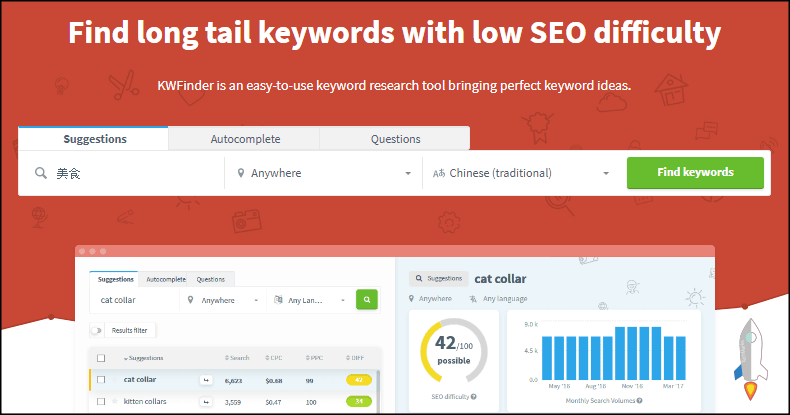790x415 pixels.
Task: Click the green search icon button in preview
Action: tap(367, 299)
